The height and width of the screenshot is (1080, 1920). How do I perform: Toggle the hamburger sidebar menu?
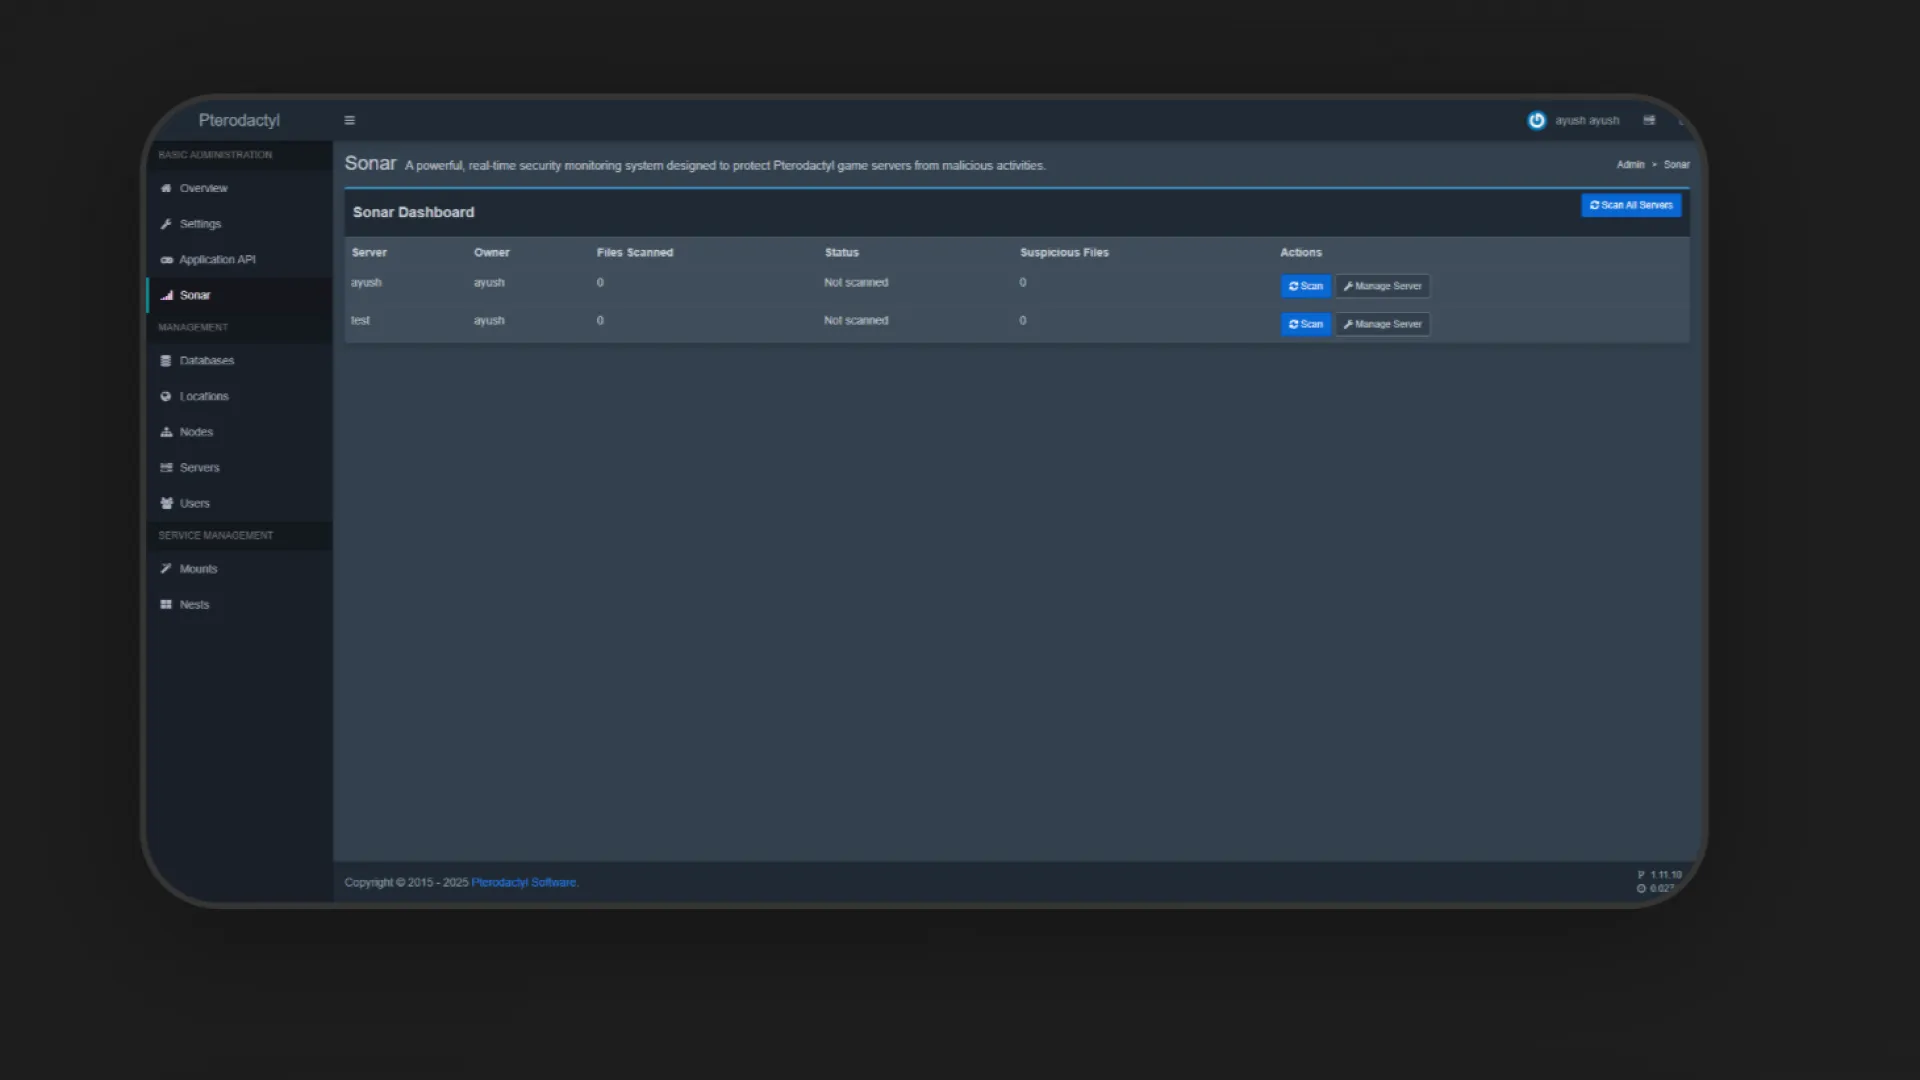click(x=349, y=120)
